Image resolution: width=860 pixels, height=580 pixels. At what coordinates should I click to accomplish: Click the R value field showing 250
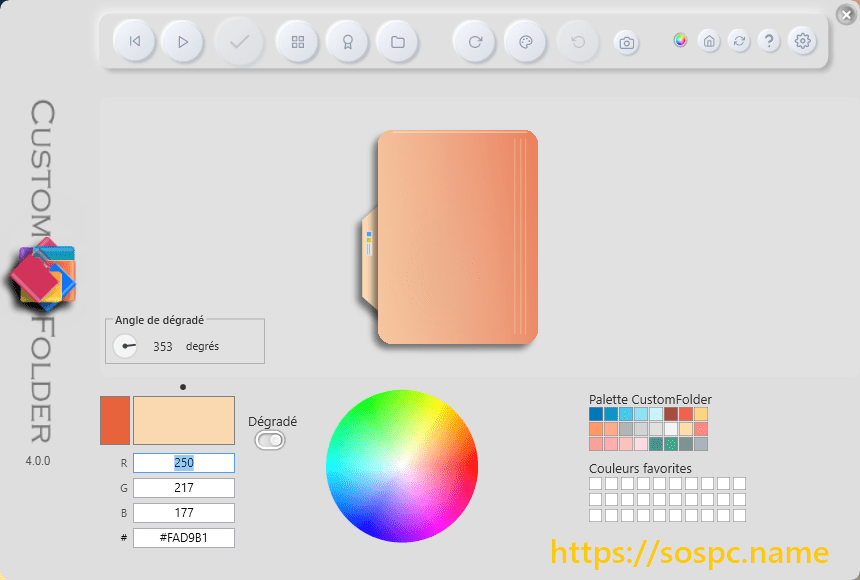click(x=184, y=463)
